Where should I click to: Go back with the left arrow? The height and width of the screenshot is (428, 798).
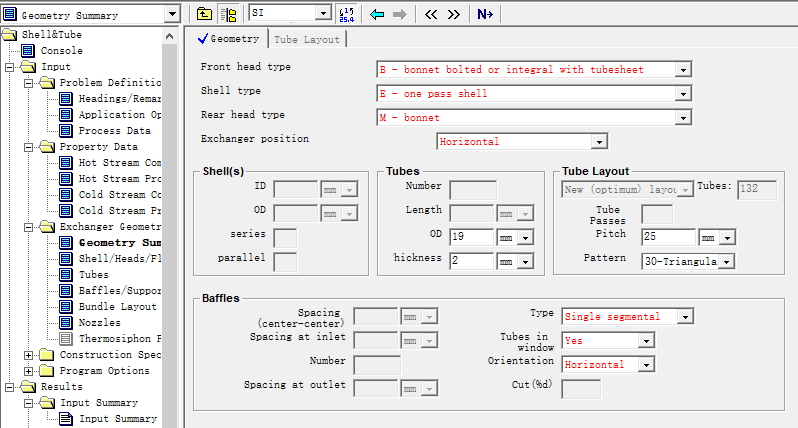pyautogui.click(x=377, y=14)
